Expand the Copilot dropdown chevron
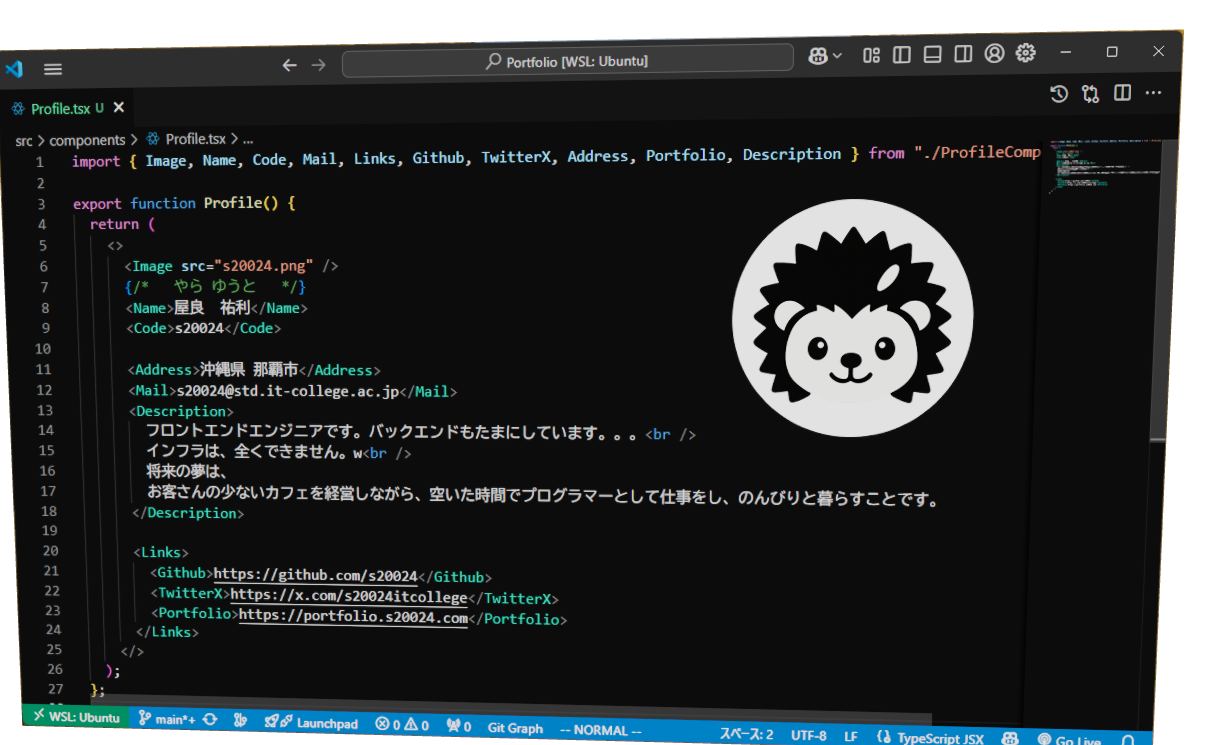Screen dimensions: 1212x745 pyautogui.click(x=837, y=56)
